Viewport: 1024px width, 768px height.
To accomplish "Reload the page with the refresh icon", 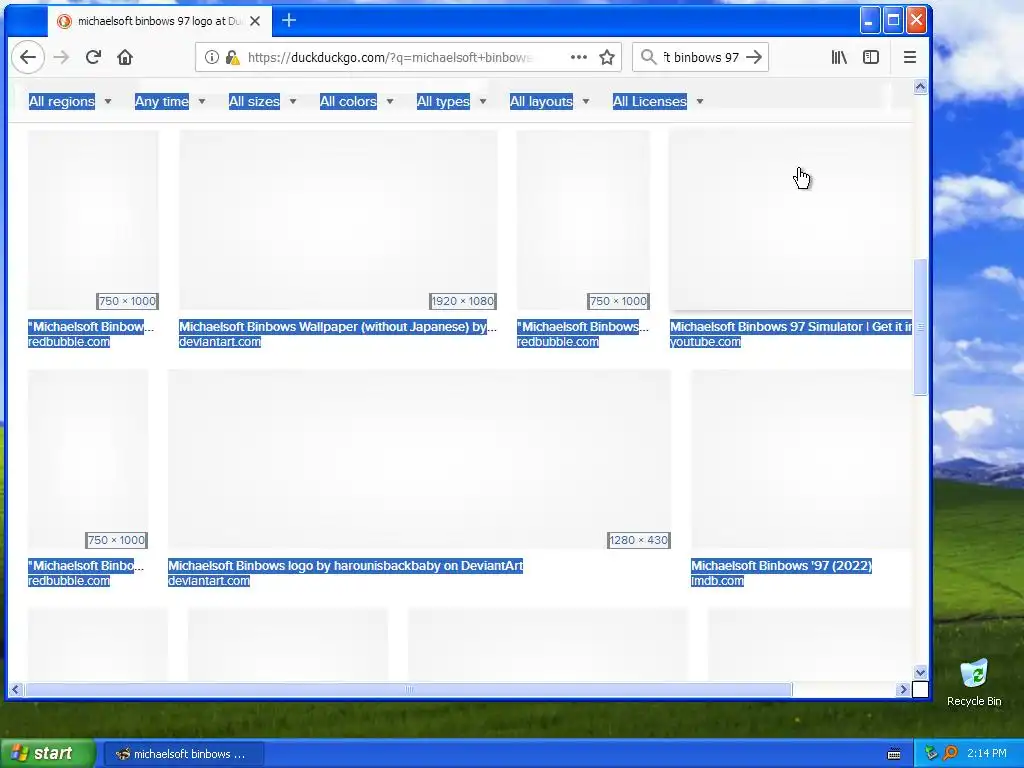I will click(93, 57).
